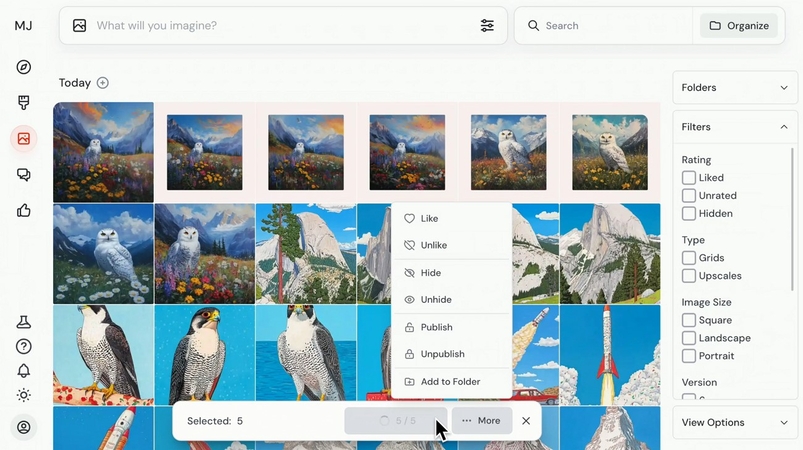Click the MJ logo
Screen dimensions: 803x450
tap(24, 26)
